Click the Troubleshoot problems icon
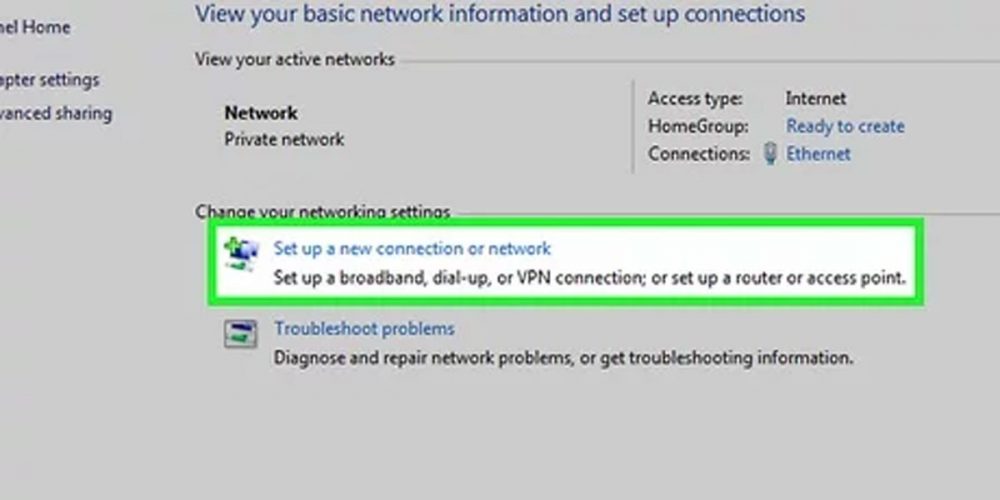The width and height of the screenshot is (1000, 500). pos(241,334)
